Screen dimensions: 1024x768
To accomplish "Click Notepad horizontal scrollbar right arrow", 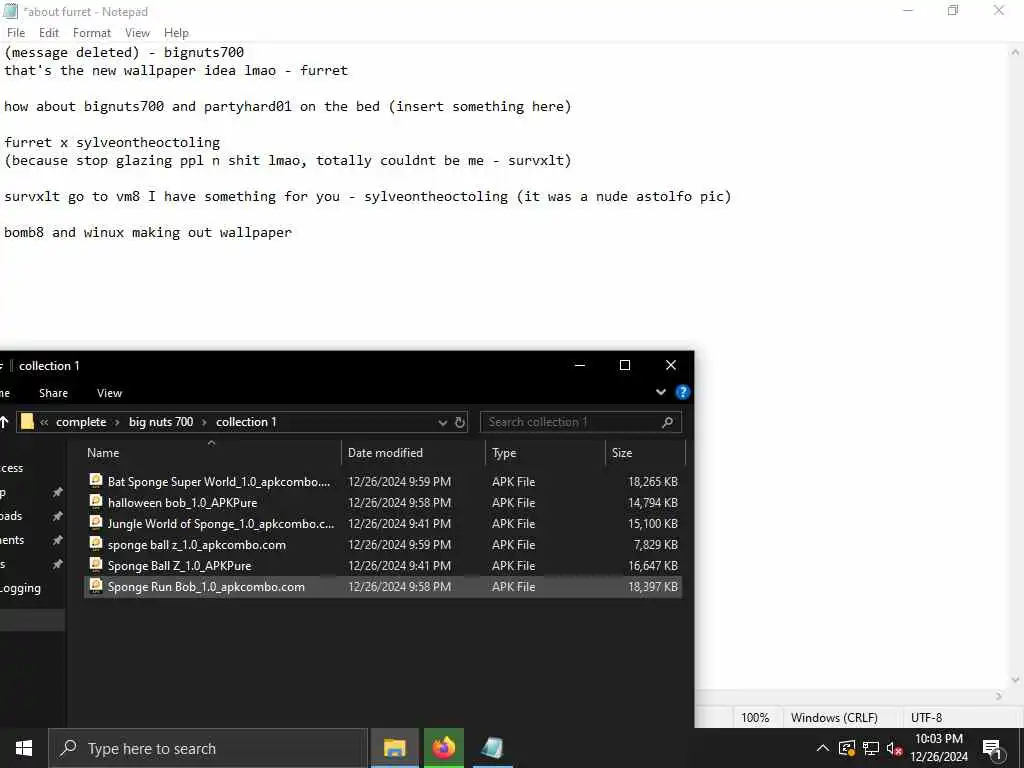I will [x=999, y=696].
